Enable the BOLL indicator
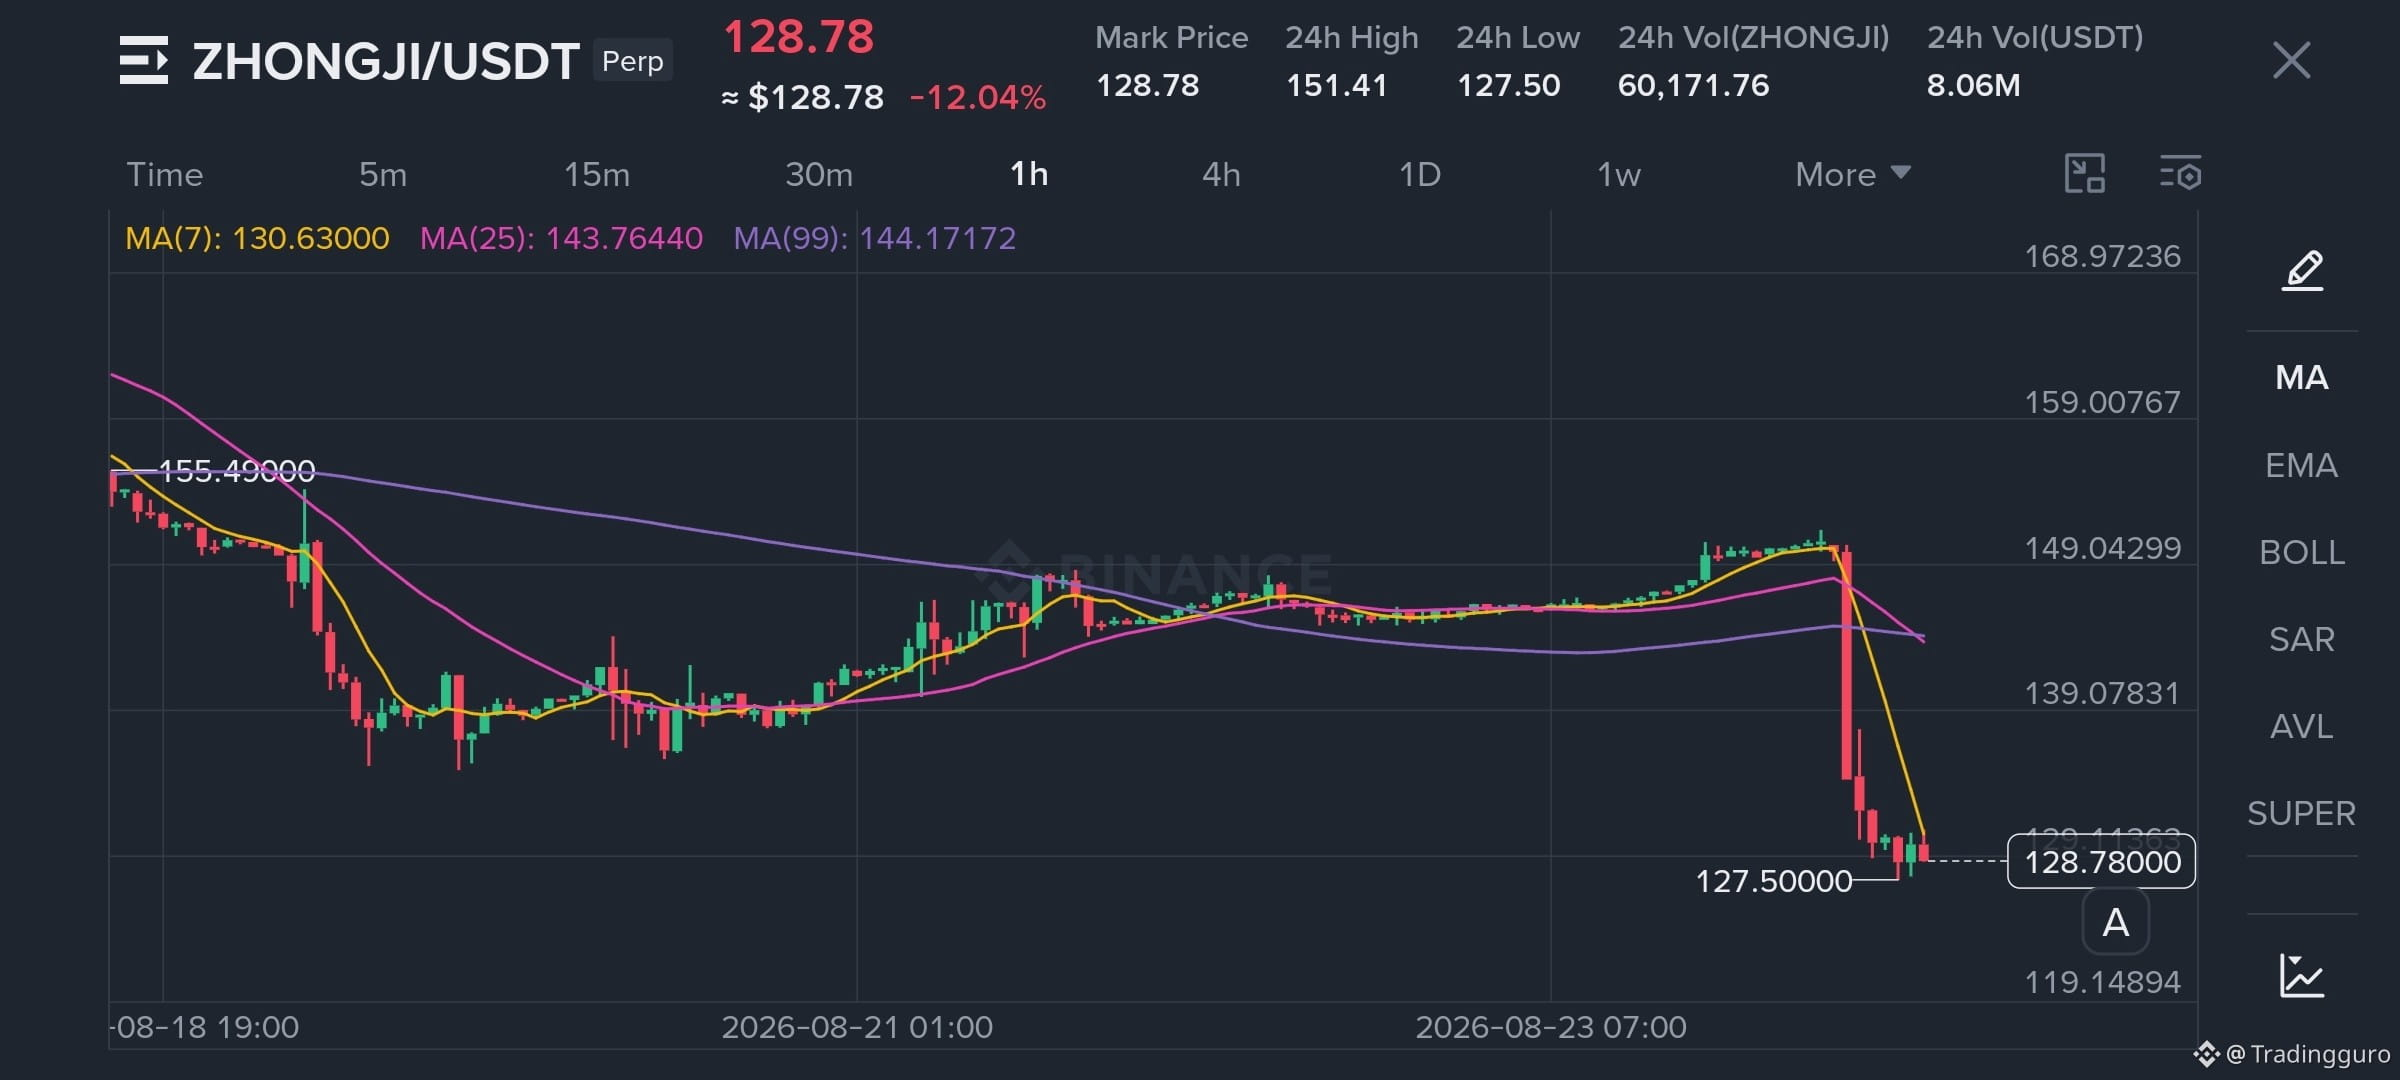The height and width of the screenshot is (1080, 2400). tap(2302, 552)
